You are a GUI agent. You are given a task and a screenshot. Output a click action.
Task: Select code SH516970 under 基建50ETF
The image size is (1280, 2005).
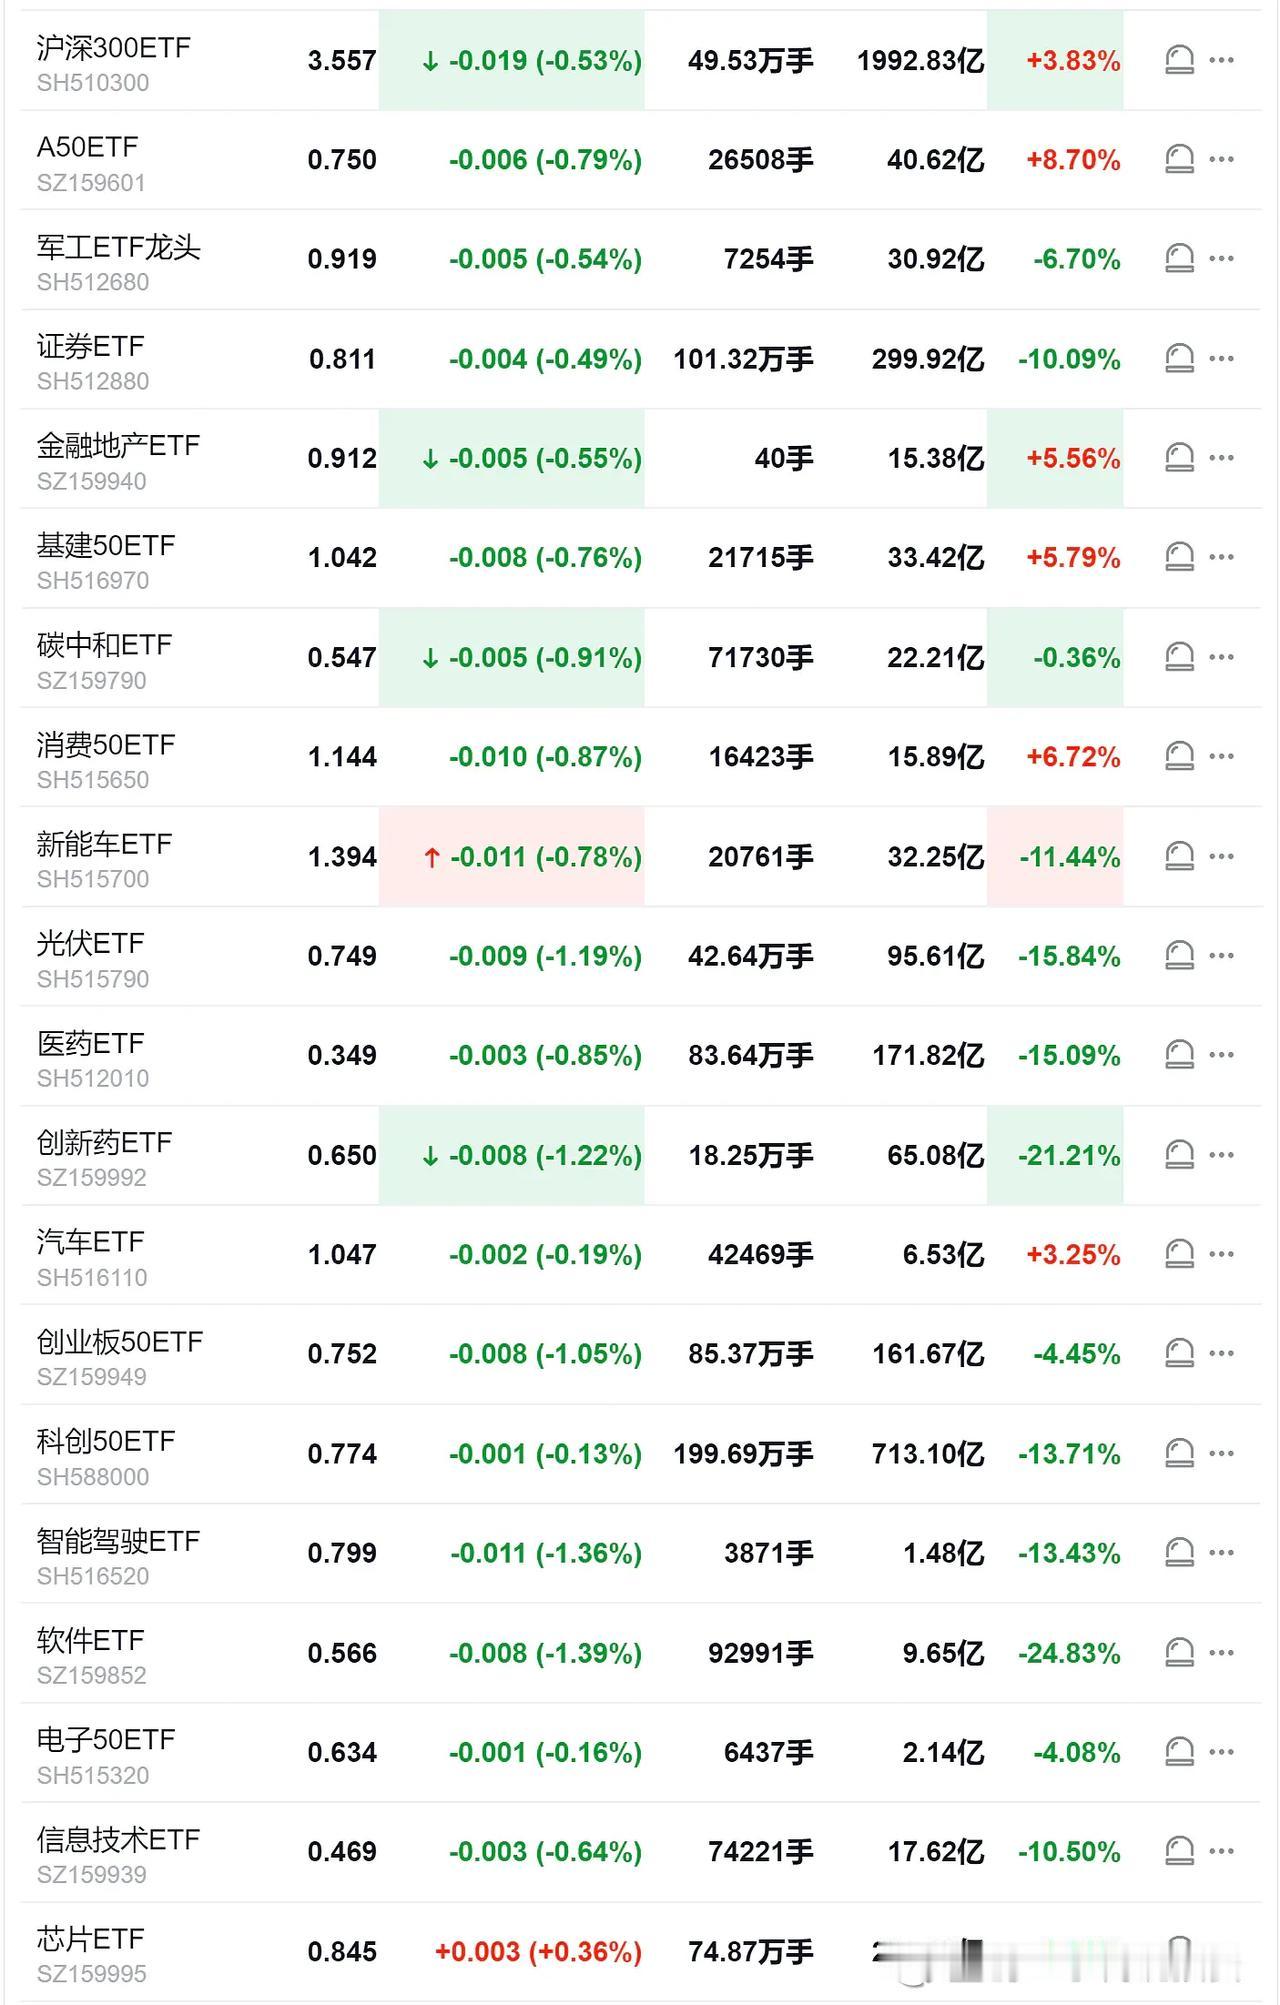pos(92,580)
